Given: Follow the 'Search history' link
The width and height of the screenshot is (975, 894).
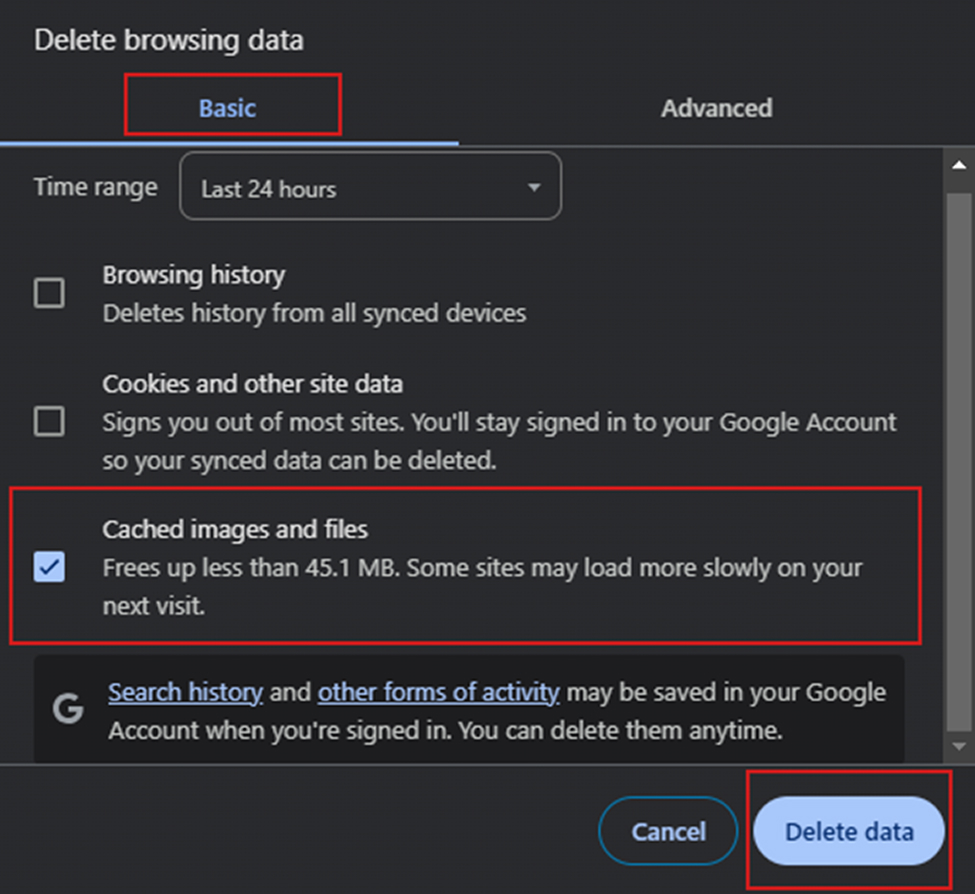Looking at the screenshot, I should pos(185,692).
